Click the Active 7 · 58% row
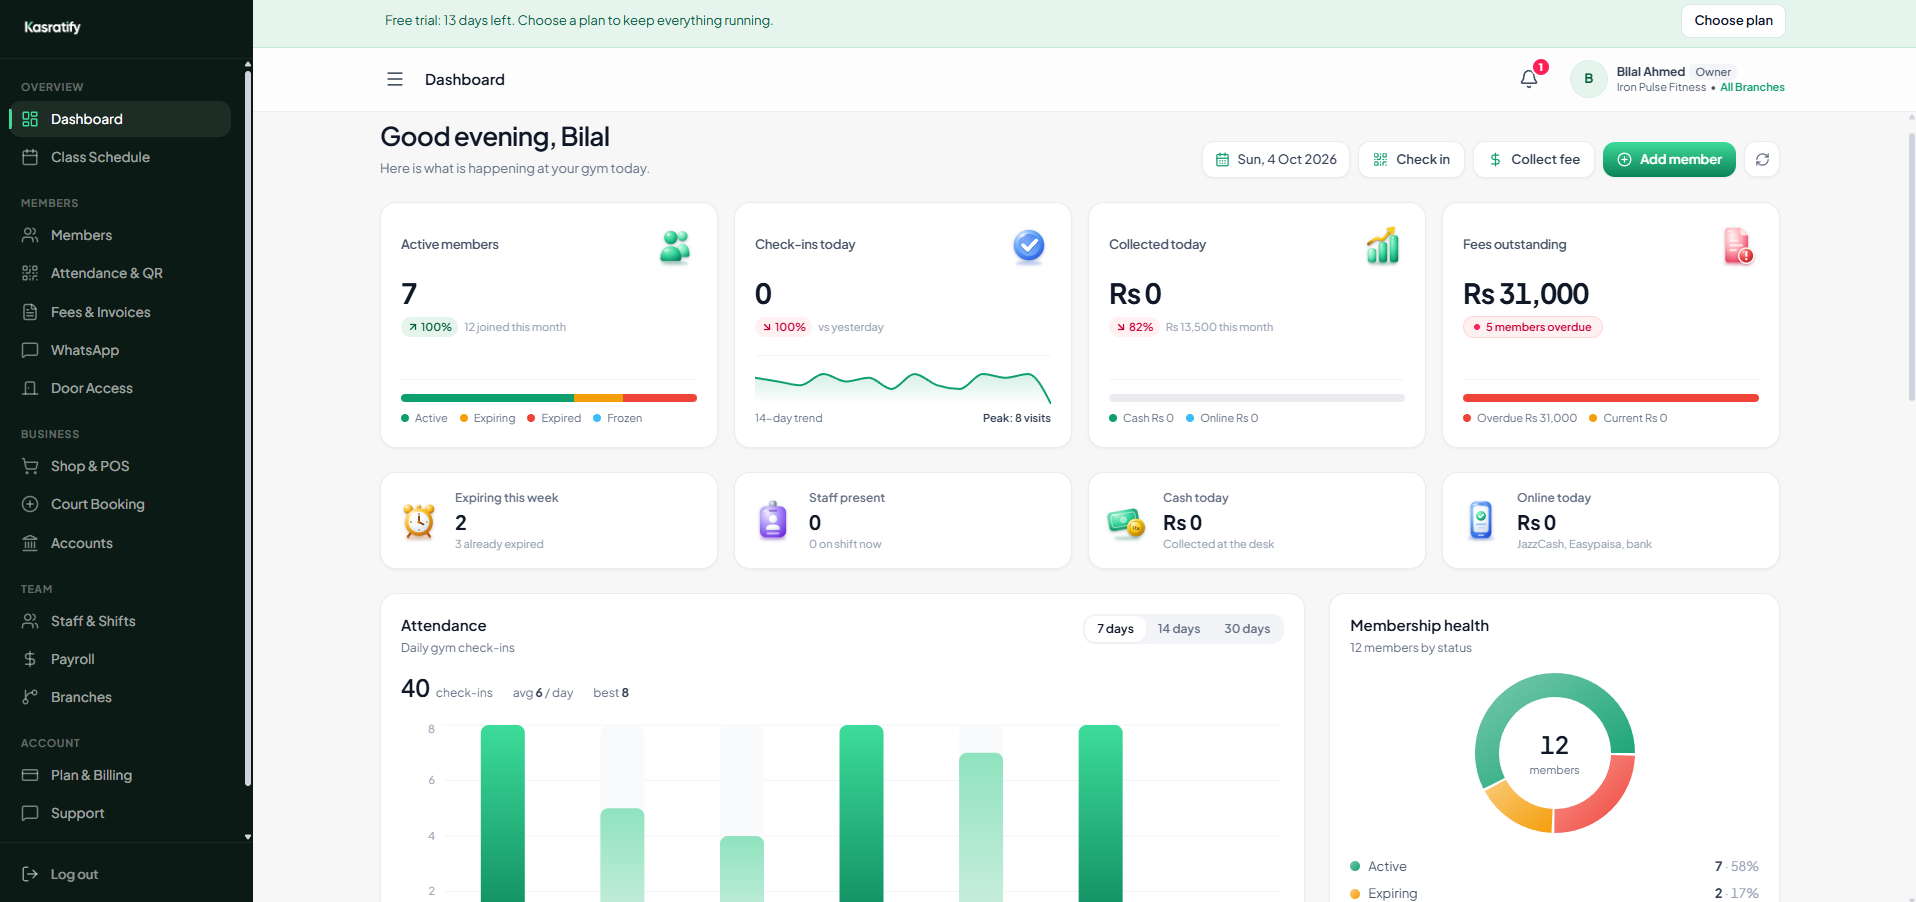Image resolution: width=1916 pixels, height=902 pixels. pyautogui.click(x=1554, y=866)
